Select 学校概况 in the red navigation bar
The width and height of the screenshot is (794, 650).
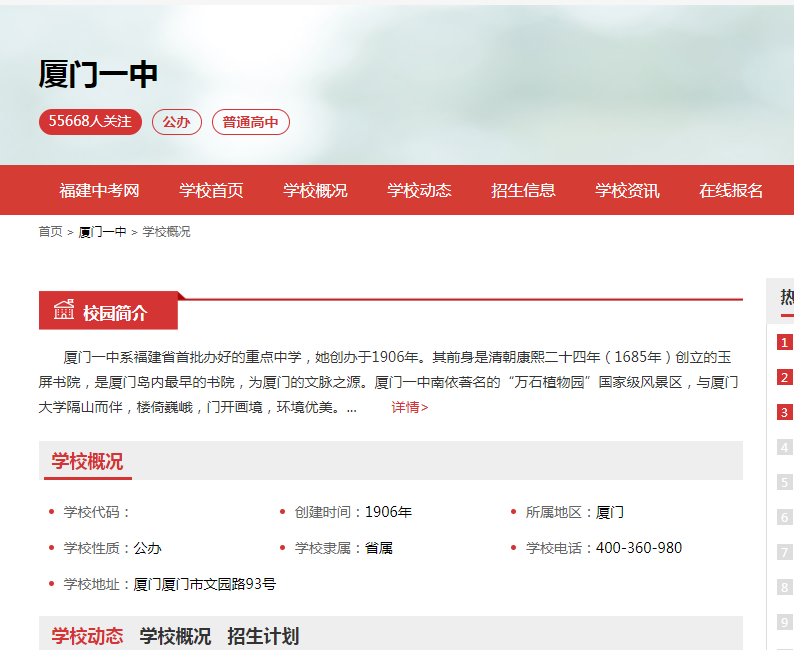(x=315, y=190)
